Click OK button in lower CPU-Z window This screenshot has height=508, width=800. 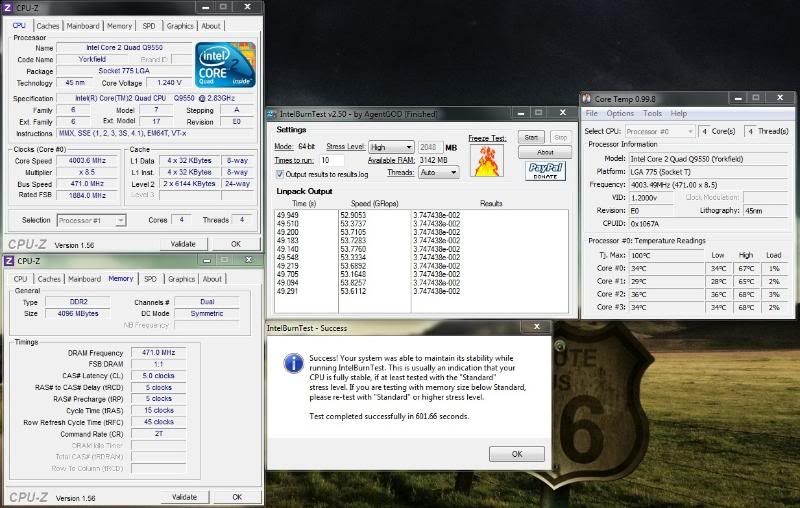click(237, 497)
